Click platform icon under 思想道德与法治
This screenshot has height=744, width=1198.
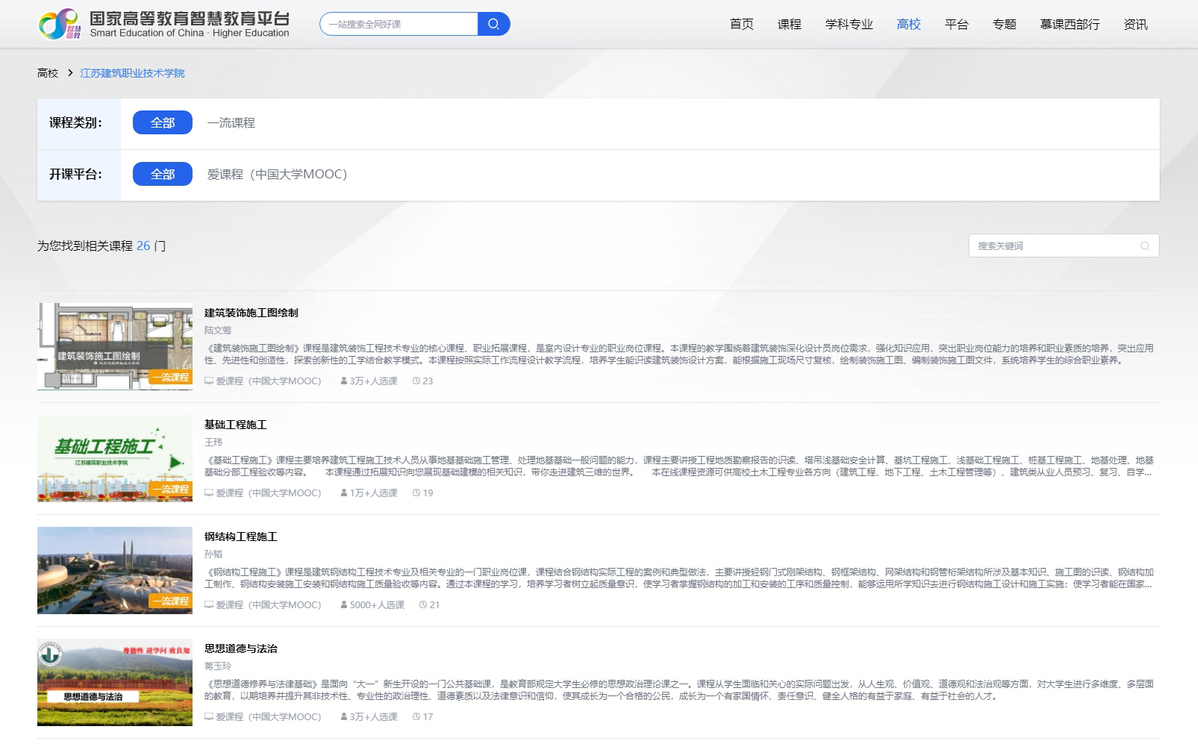(x=209, y=717)
